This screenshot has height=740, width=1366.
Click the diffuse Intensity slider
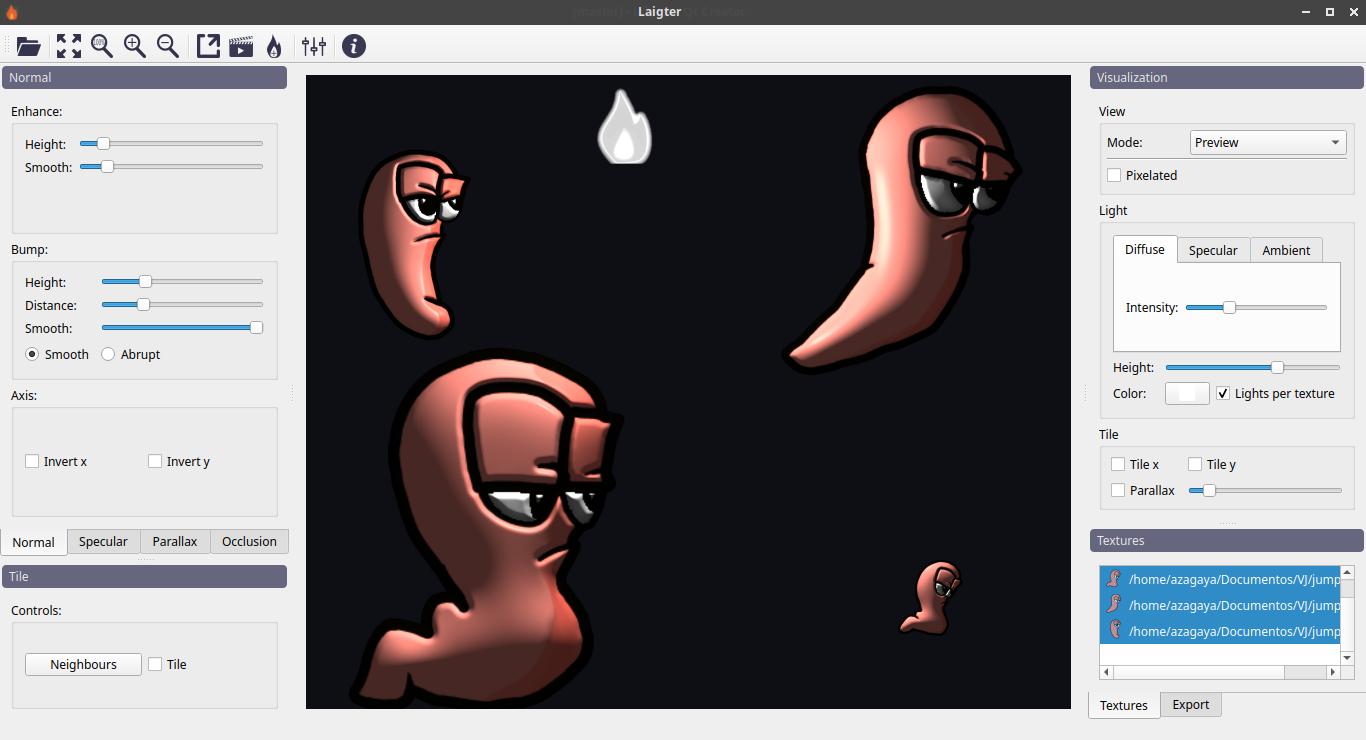pos(1256,307)
